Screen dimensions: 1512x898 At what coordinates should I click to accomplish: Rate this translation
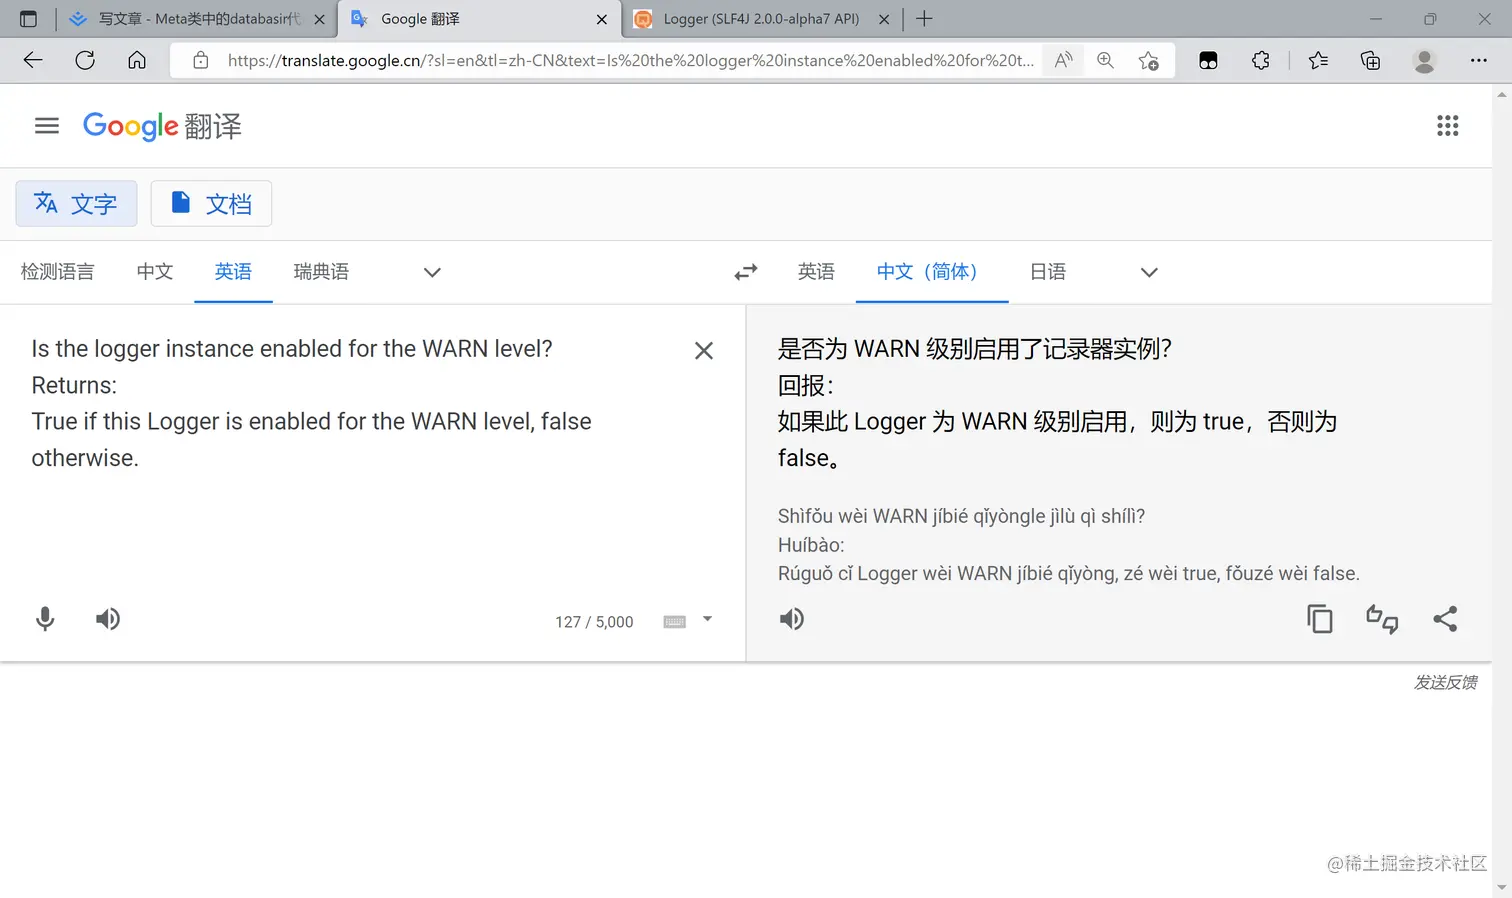(x=1382, y=619)
